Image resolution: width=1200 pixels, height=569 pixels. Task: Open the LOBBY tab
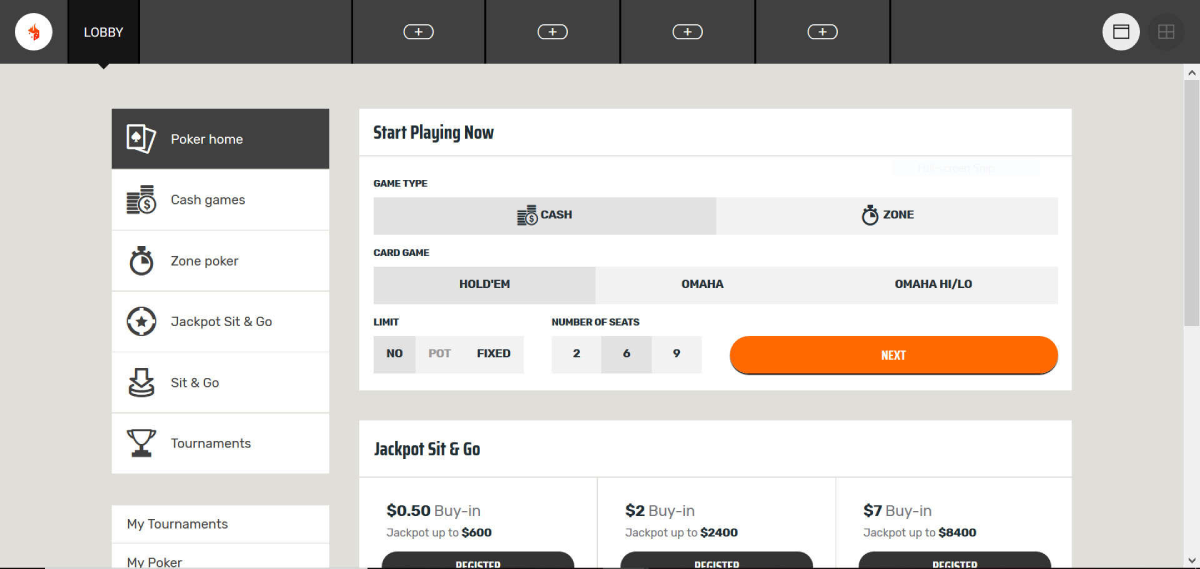103,32
